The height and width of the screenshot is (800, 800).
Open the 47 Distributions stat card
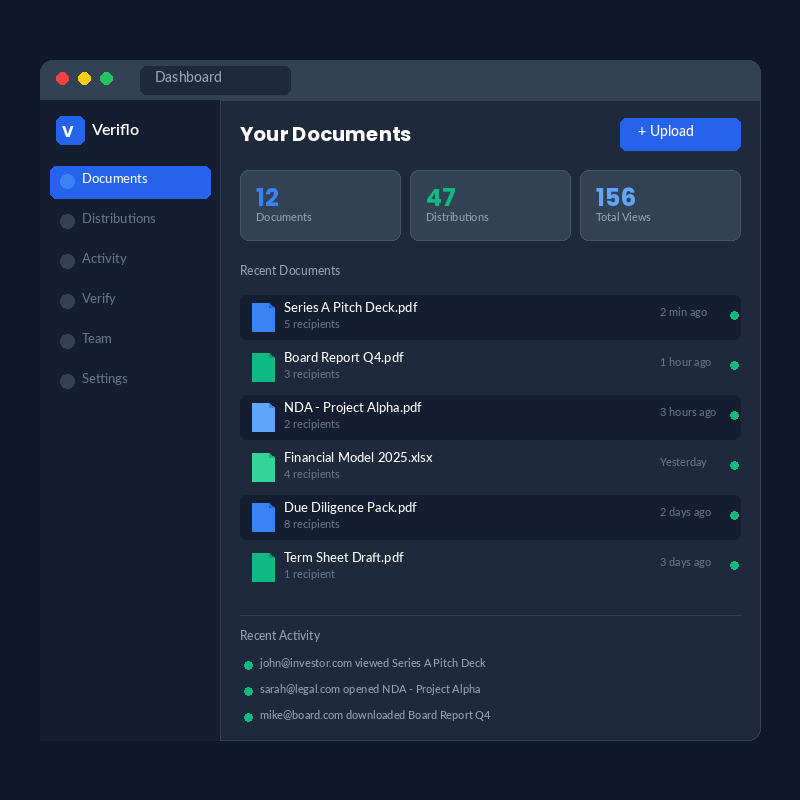click(x=490, y=205)
